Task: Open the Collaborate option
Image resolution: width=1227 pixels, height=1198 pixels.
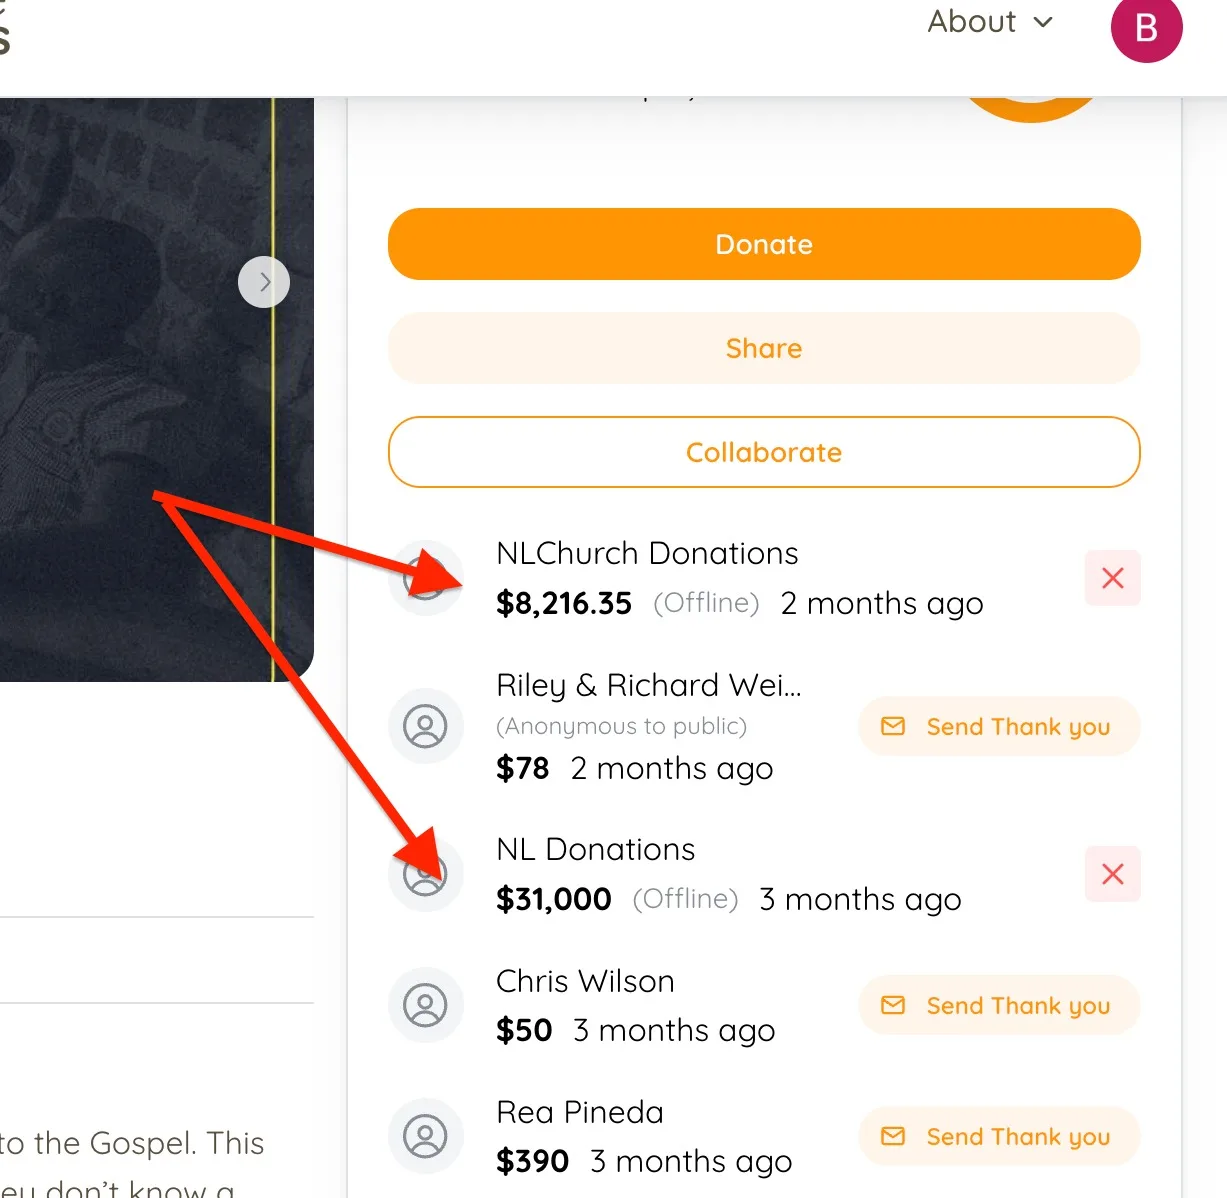Action: [764, 452]
